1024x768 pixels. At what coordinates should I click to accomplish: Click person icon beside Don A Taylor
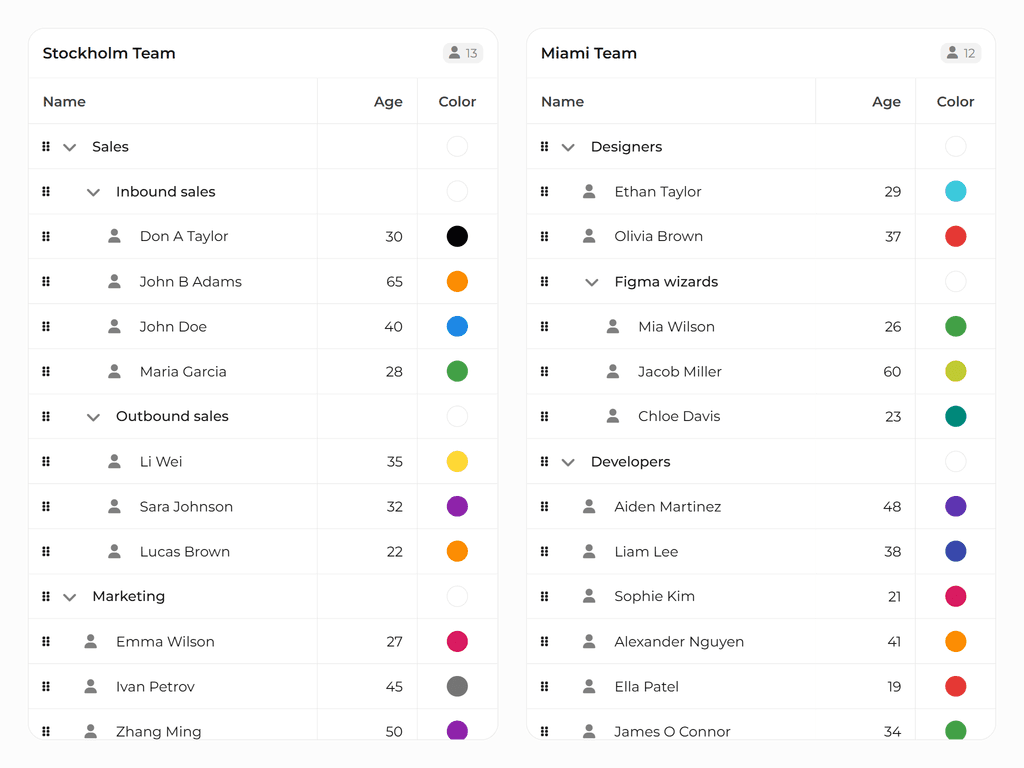pos(115,236)
